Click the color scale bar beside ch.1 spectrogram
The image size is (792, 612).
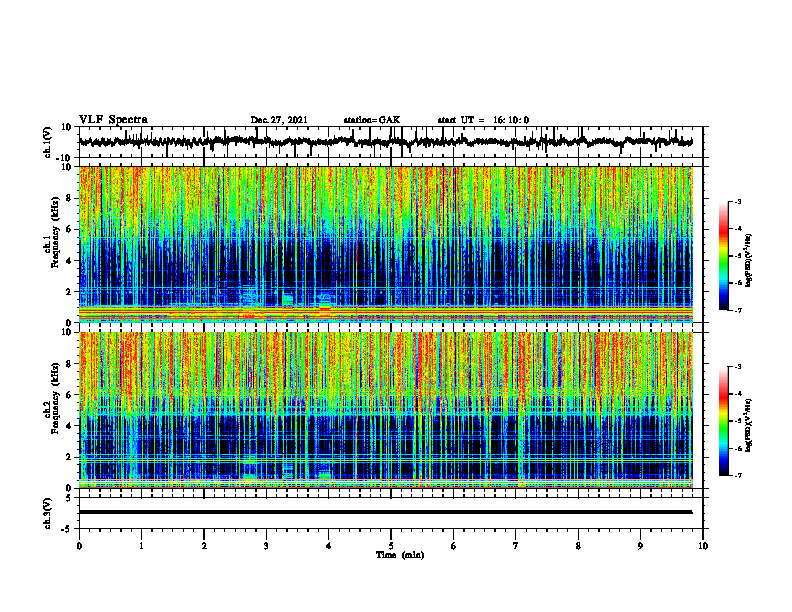pyautogui.click(x=724, y=256)
